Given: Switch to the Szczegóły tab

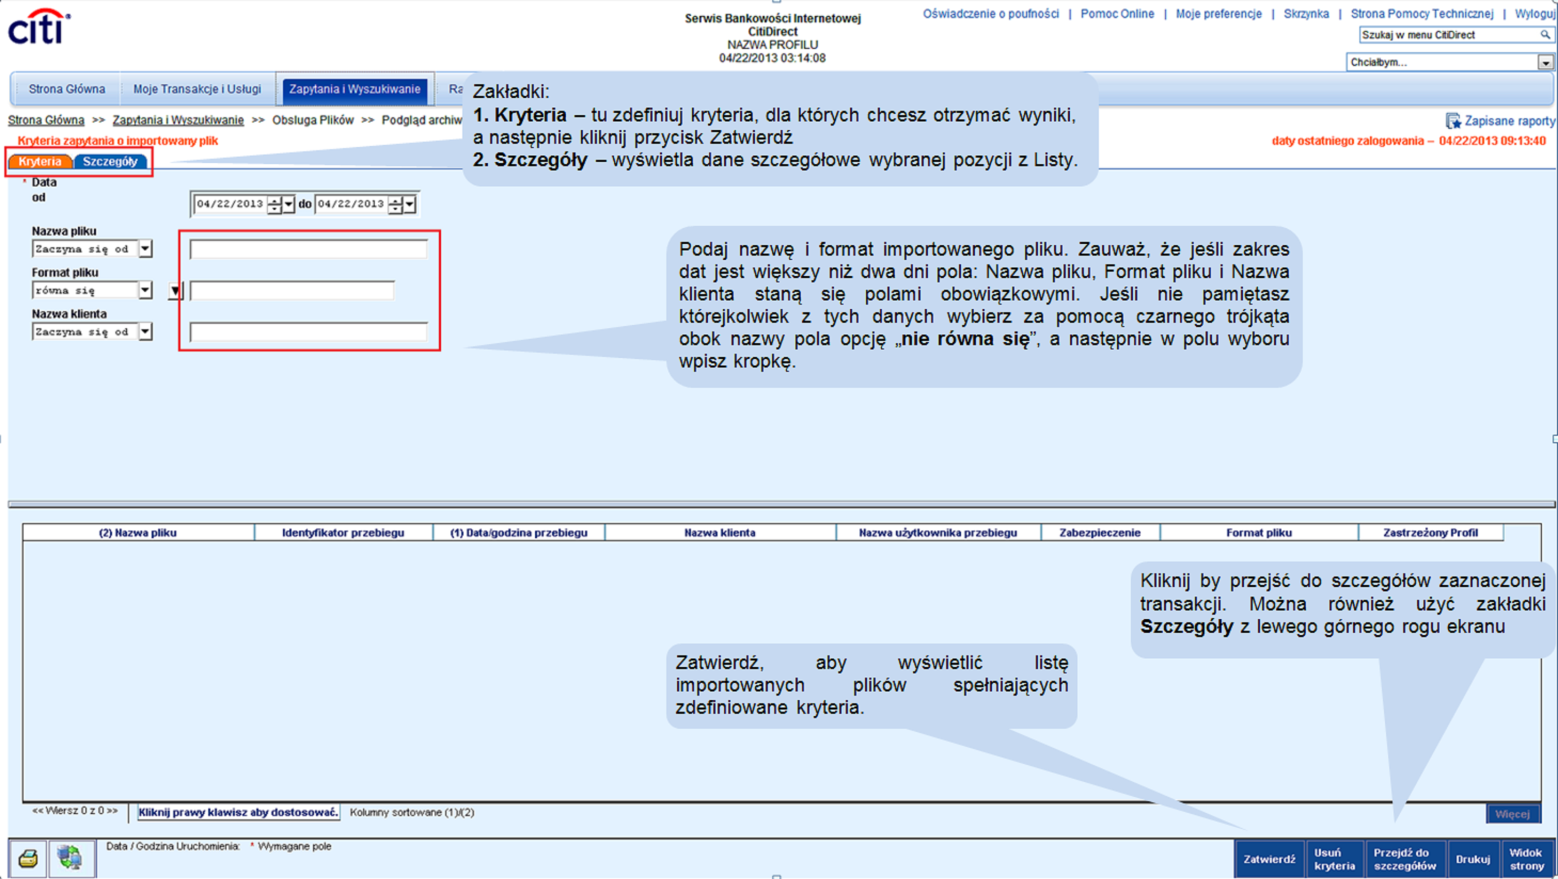Looking at the screenshot, I should tap(110, 161).
